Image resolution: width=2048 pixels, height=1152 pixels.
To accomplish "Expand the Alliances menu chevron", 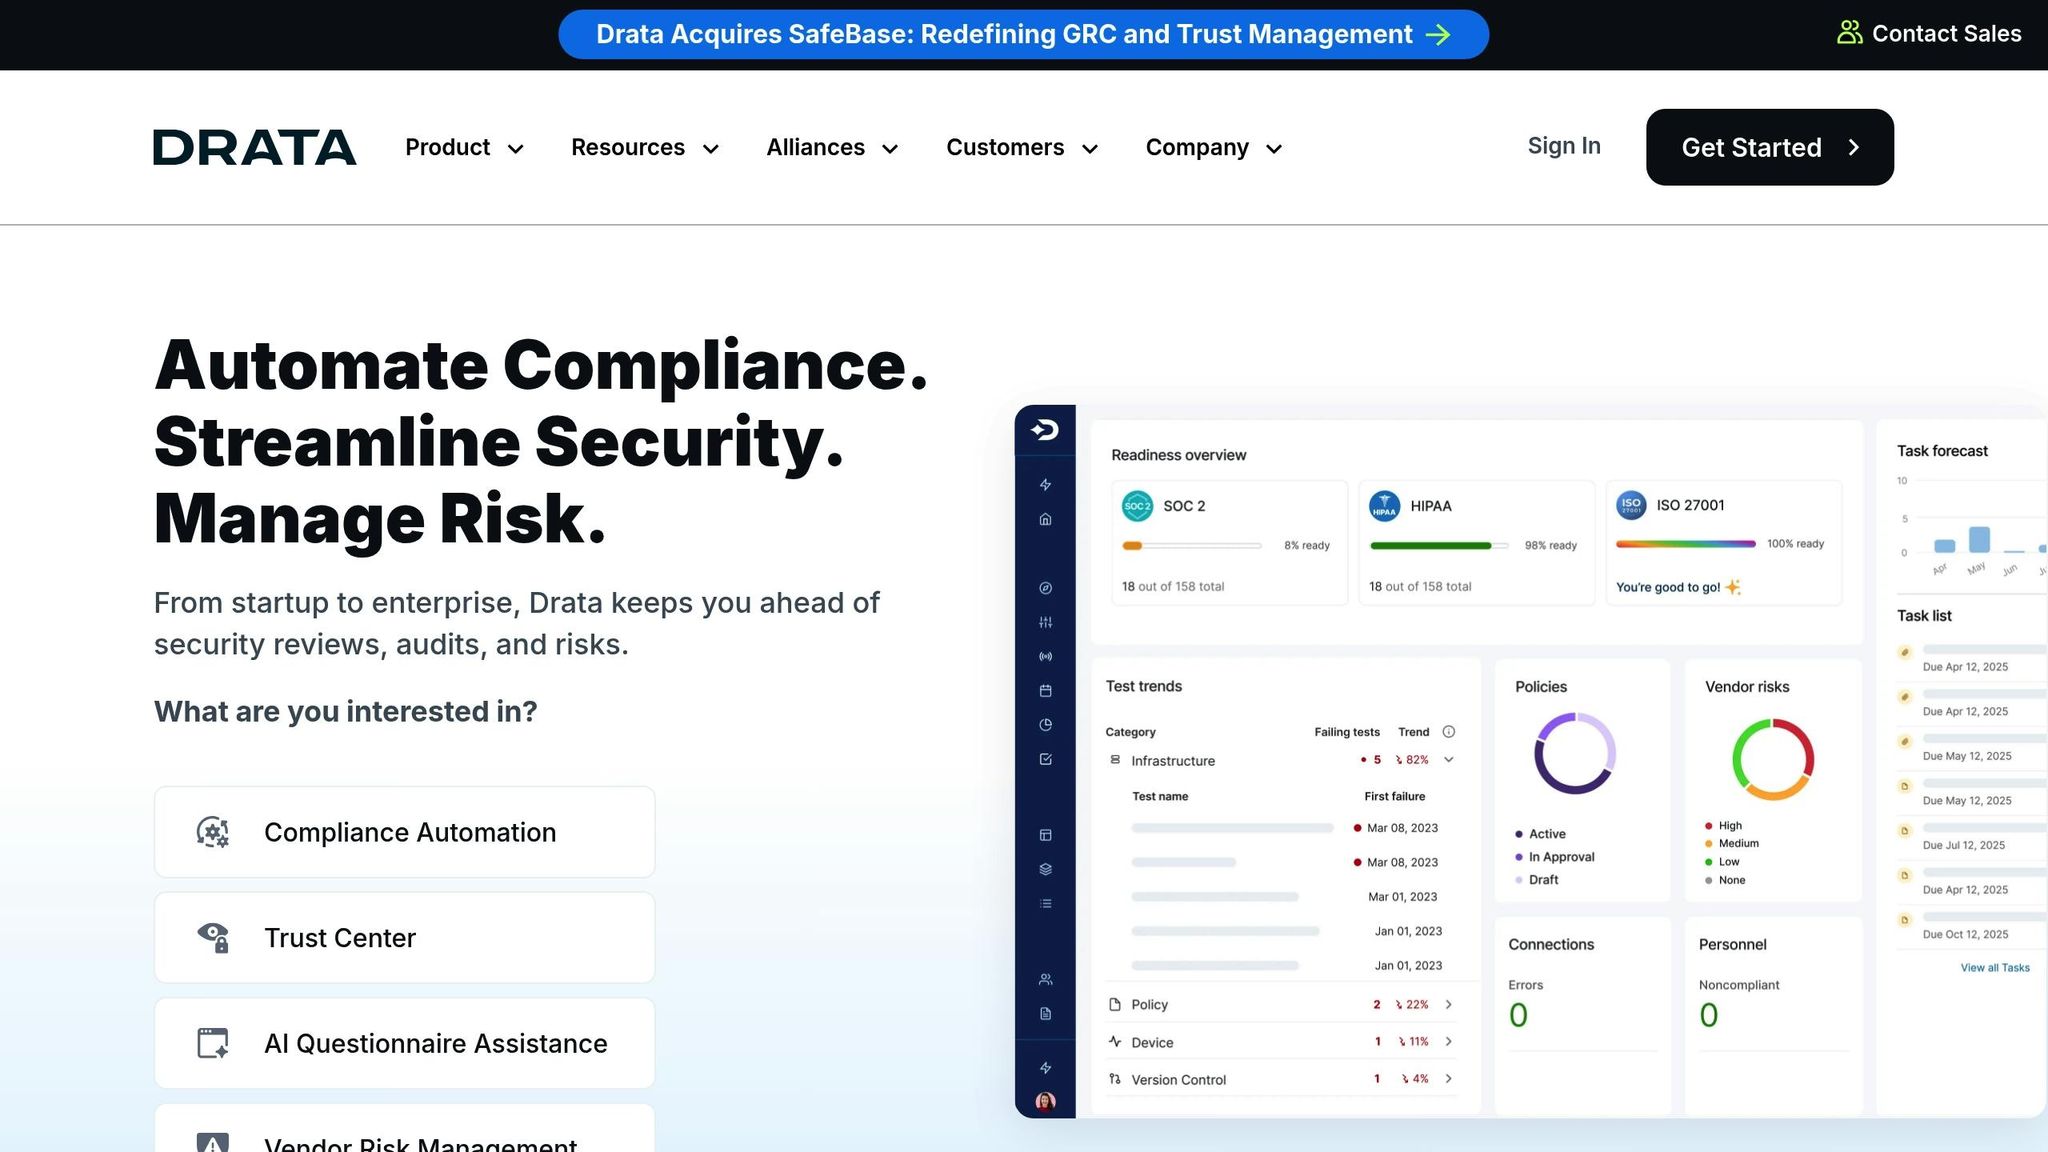I will point(890,149).
